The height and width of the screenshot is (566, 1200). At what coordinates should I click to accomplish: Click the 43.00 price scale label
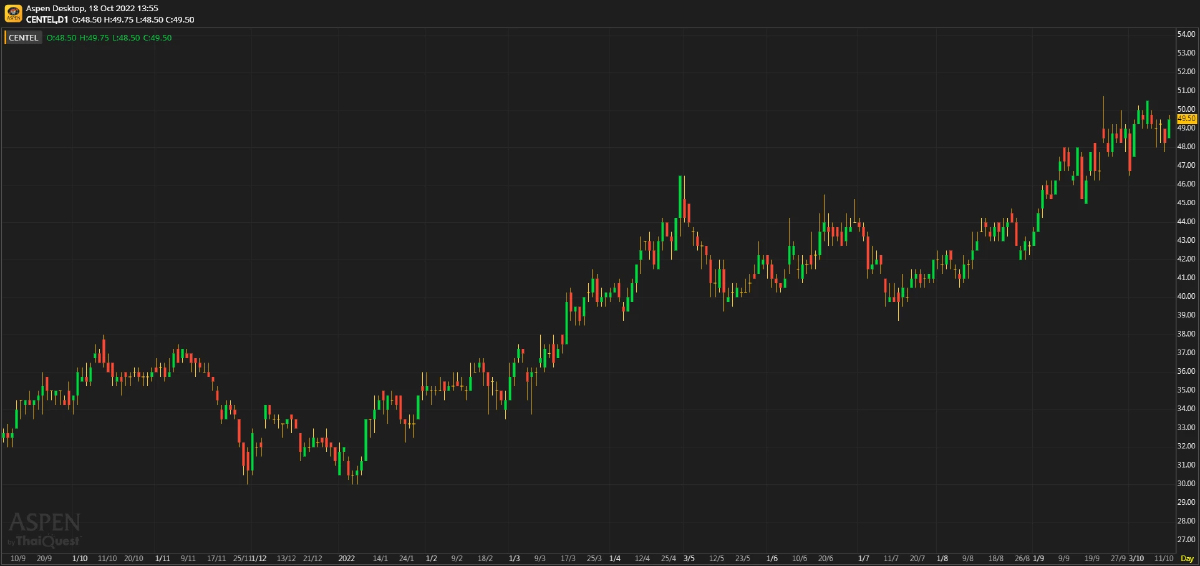[1187, 240]
